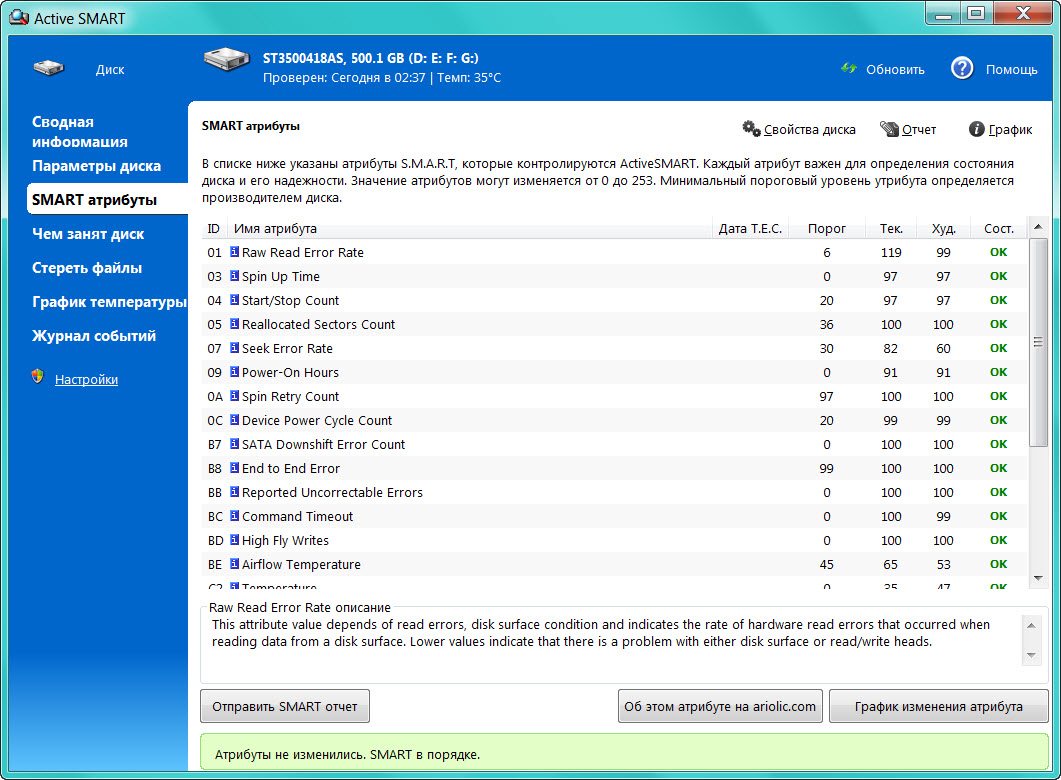Click info icon of Spin Up Time
Image resolution: width=1061 pixels, height=780 pixels.
pos(234,275)
